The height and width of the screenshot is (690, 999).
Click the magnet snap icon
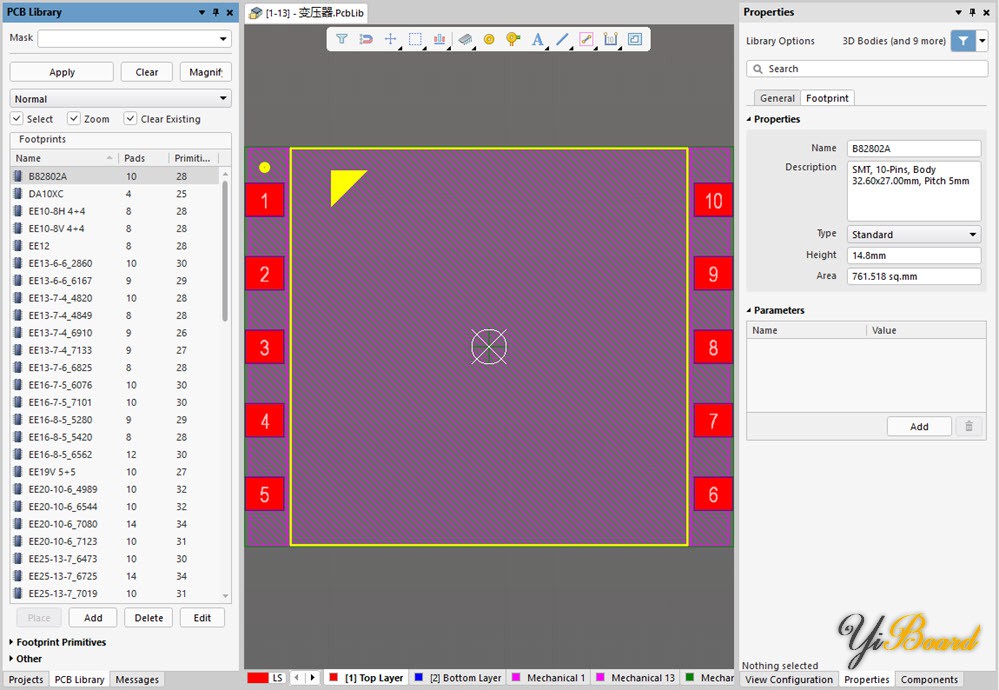coord(366,40)
